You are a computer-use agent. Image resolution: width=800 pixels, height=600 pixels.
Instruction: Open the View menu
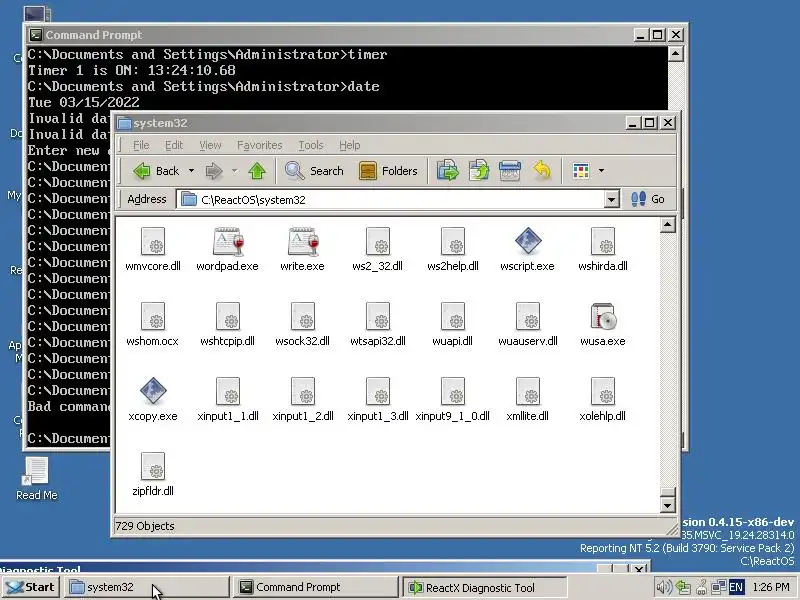point(210,145)
